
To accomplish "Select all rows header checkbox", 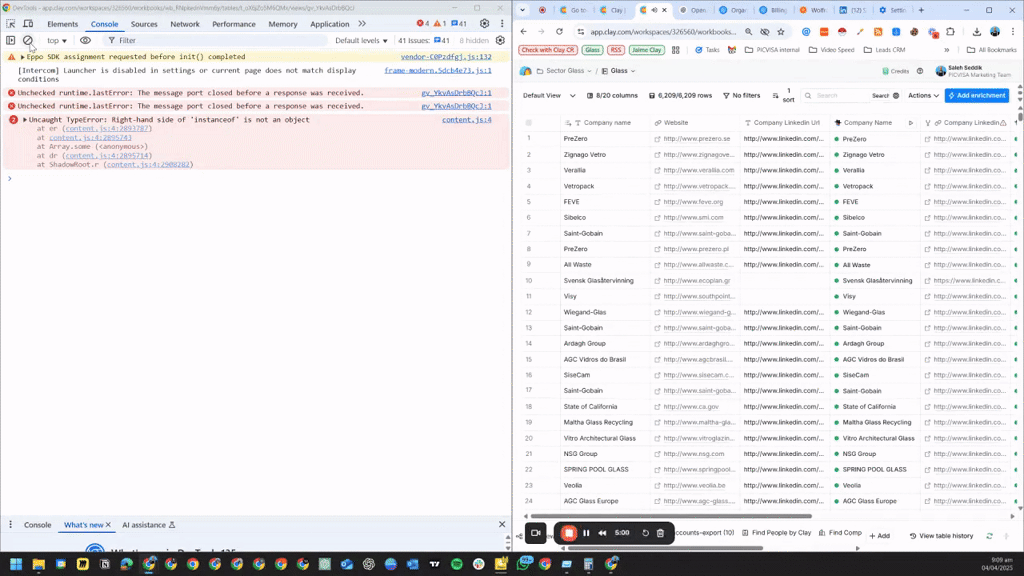I will 528,123.
